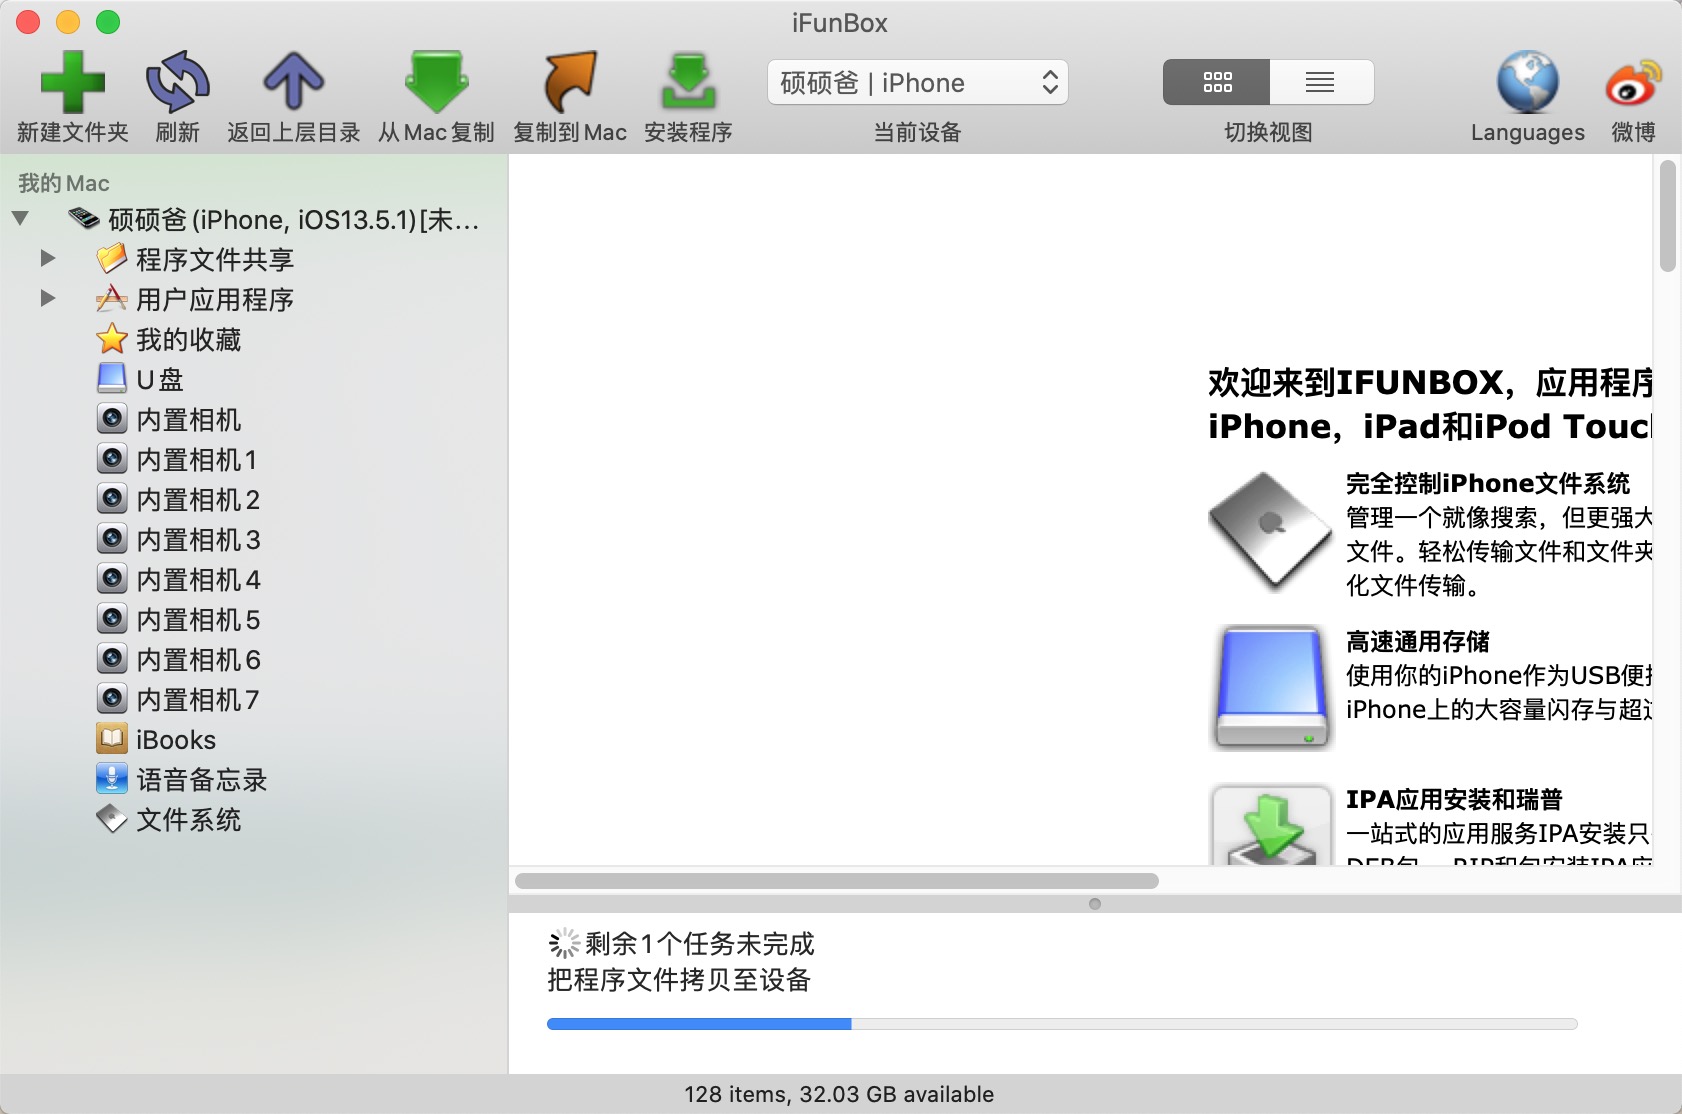Click the 高速通用存储 heading
Screen dimensions: 1682x1114
(x=1418, y=641)
